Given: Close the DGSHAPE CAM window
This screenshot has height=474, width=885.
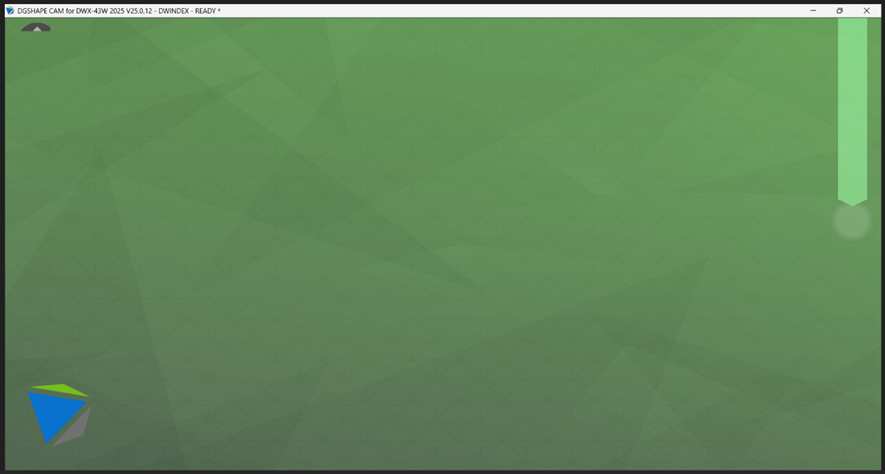Looking at the screenshot, I should point(866,11).
